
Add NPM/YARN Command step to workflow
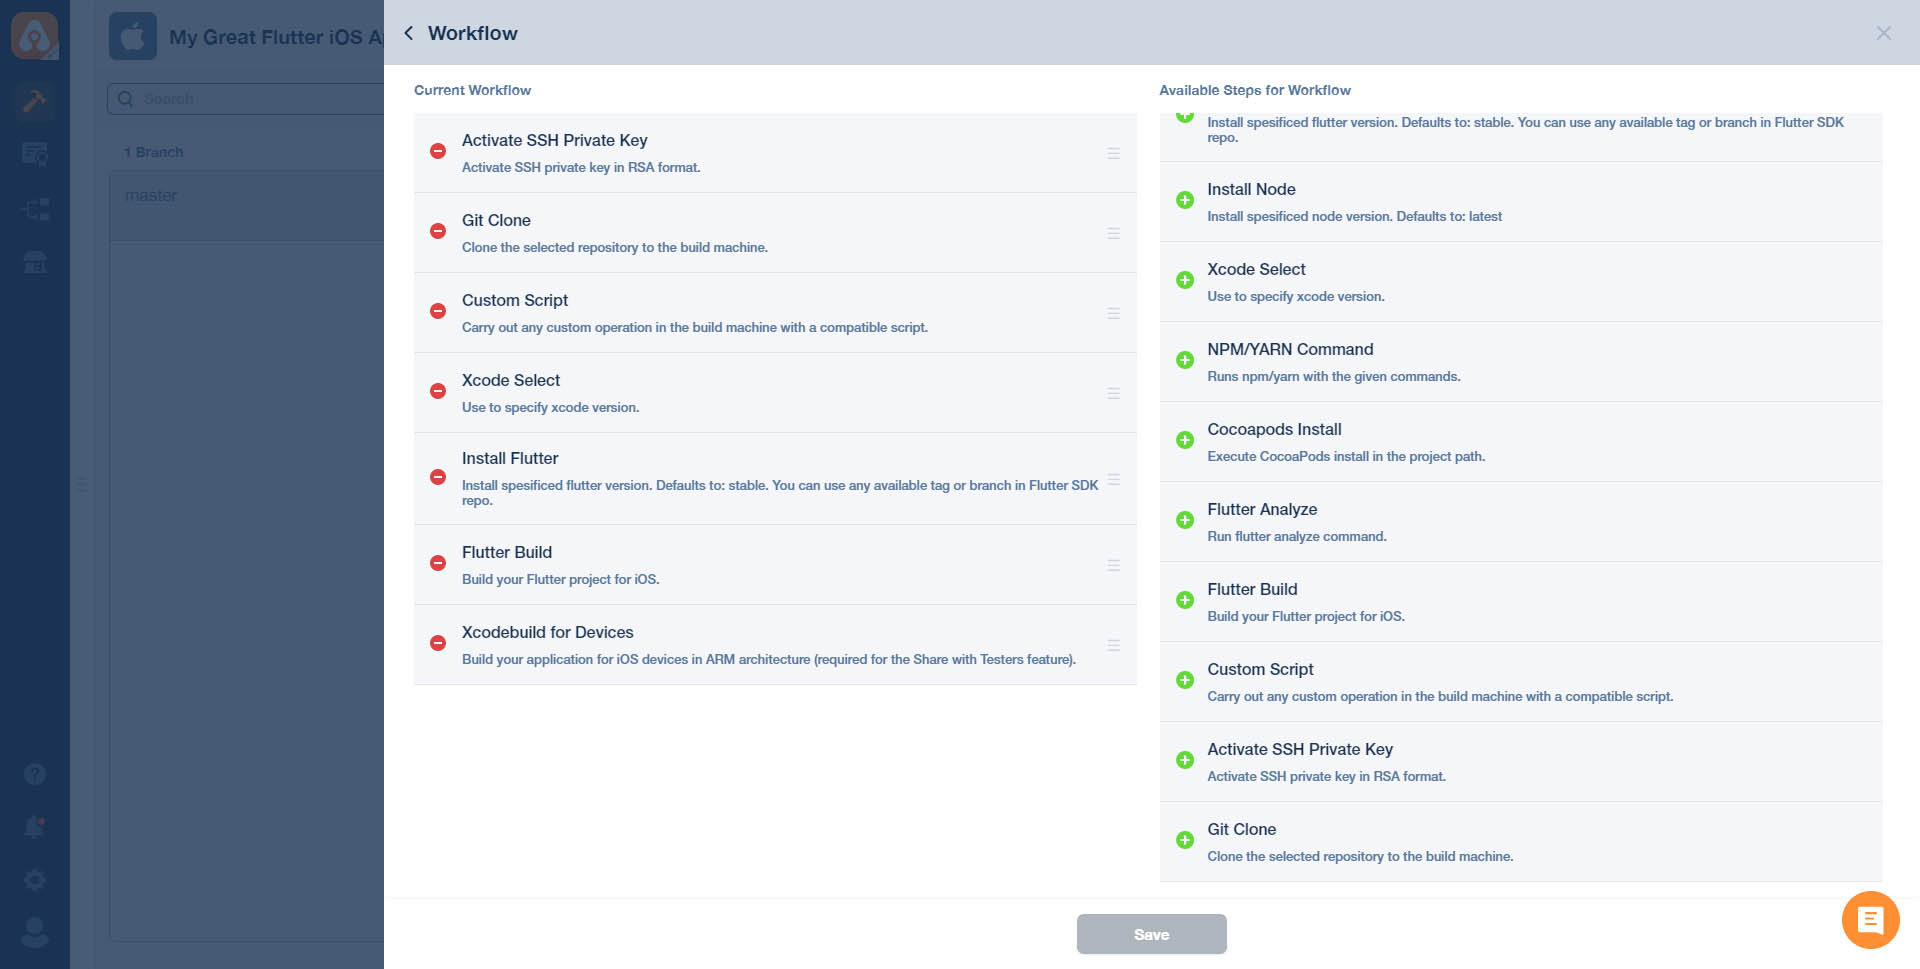coord(1185,360)
